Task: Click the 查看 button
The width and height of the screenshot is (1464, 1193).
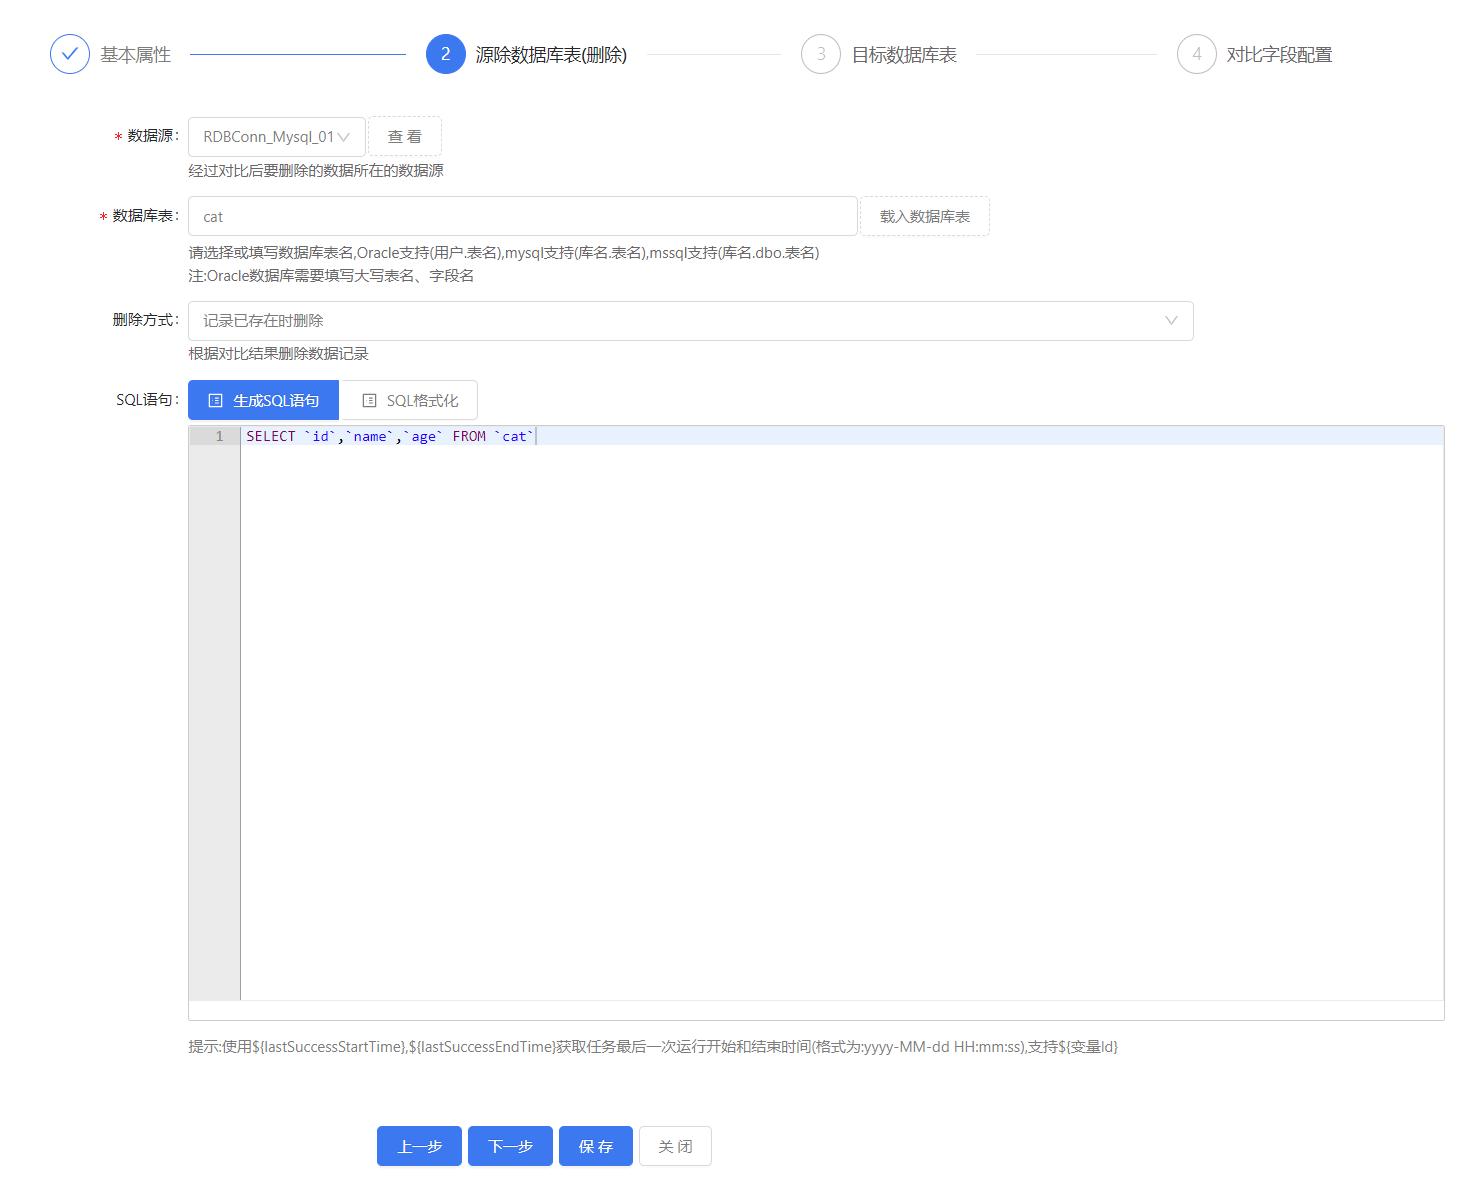Action: pos(405,137)
